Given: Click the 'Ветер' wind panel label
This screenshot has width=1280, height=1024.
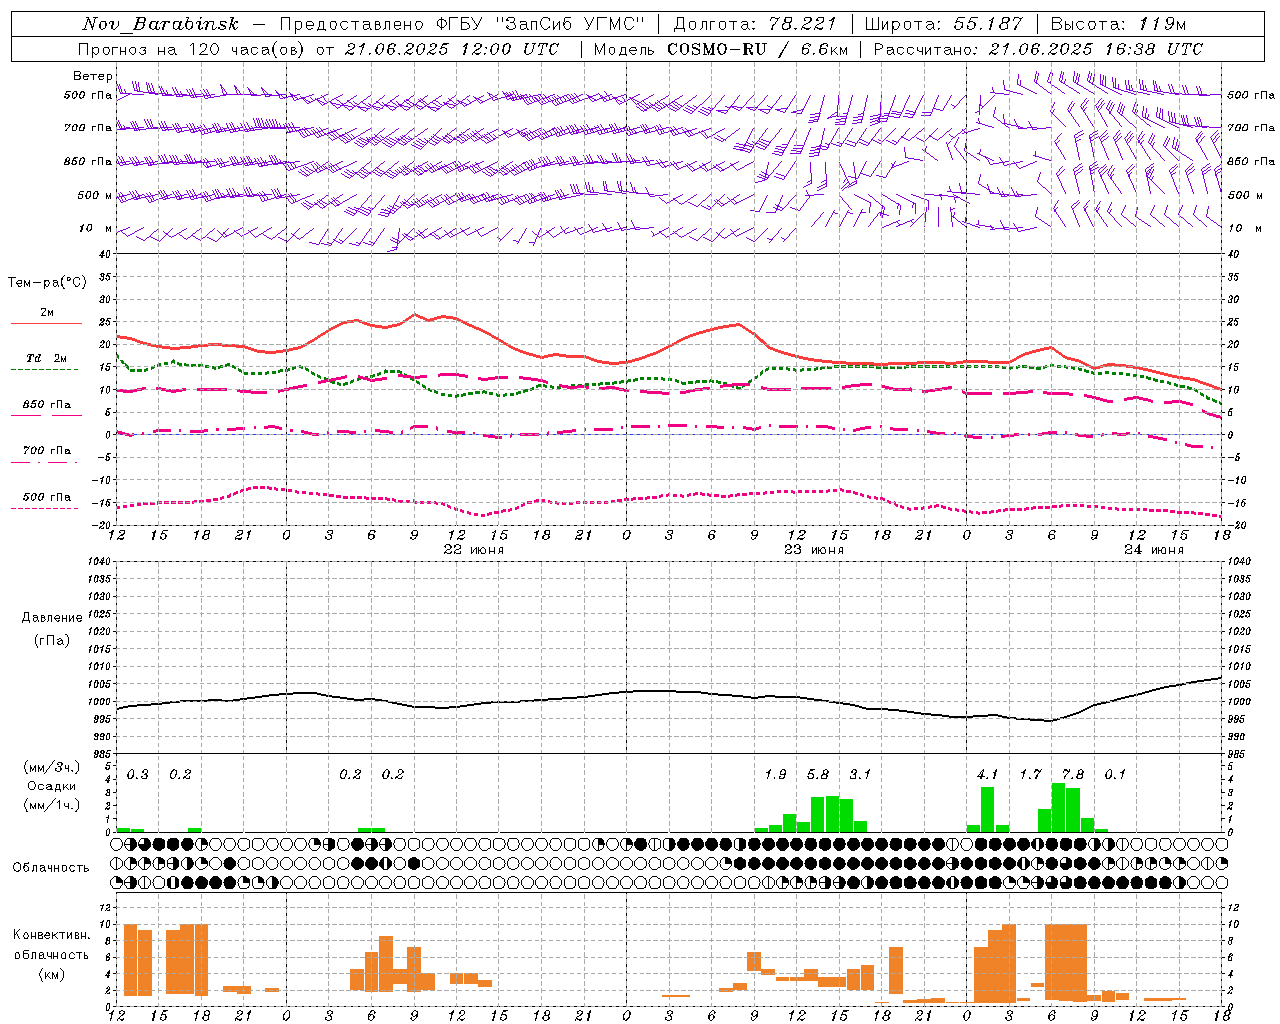Looking at the screenshot, I should click(x=92, y=76).
